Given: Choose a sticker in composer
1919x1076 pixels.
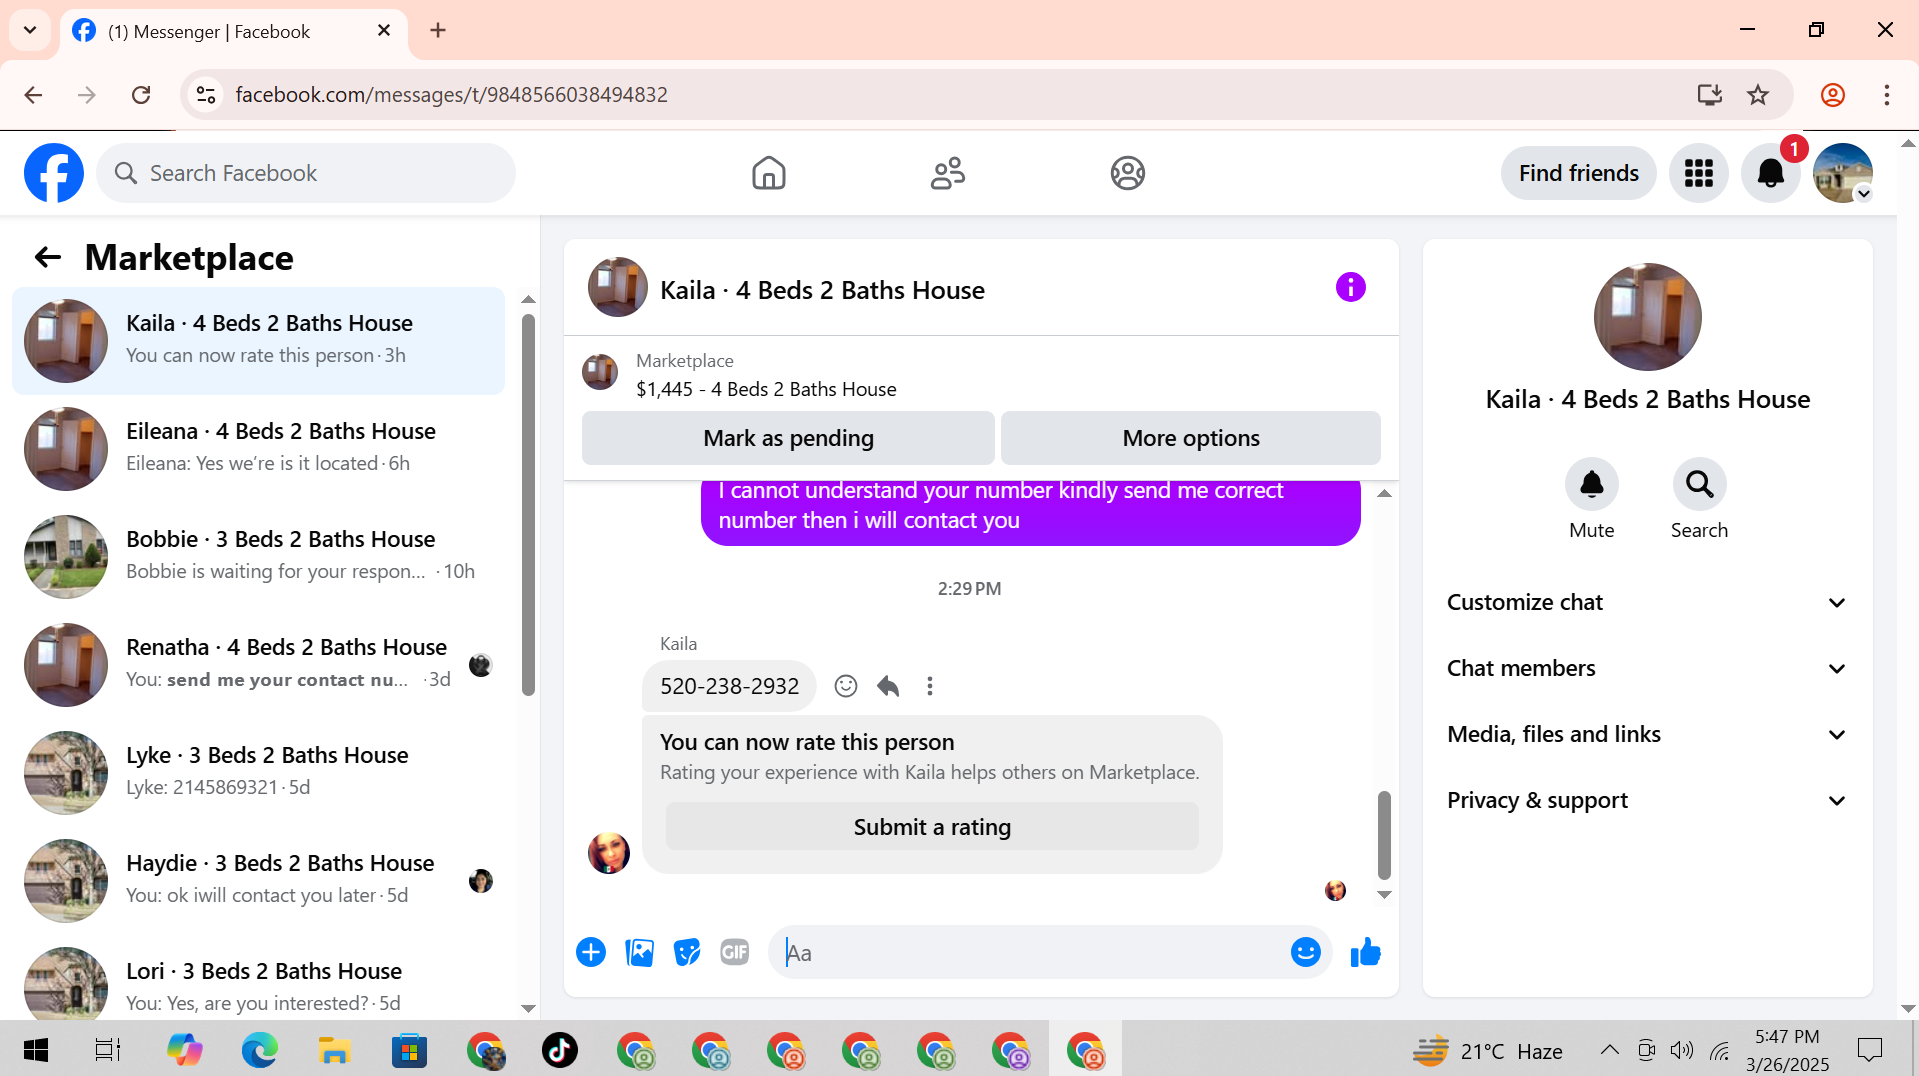Looking at the screenshot, I should pyautogui.click(x=687, y=953).
